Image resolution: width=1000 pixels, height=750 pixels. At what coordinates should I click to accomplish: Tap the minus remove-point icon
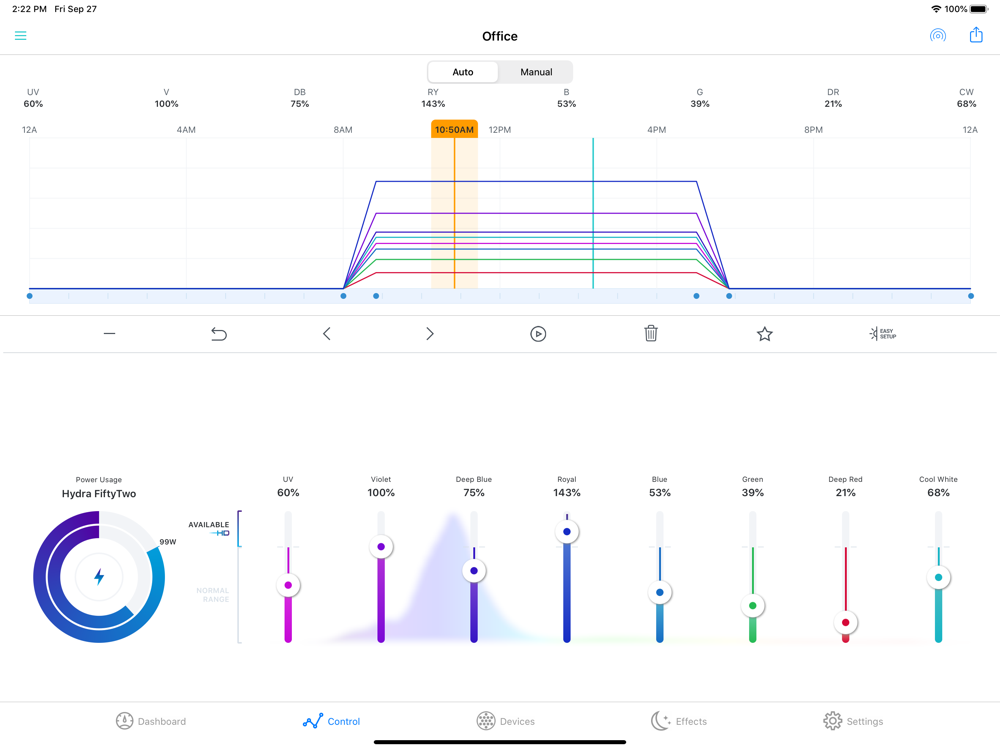point(110,334)
